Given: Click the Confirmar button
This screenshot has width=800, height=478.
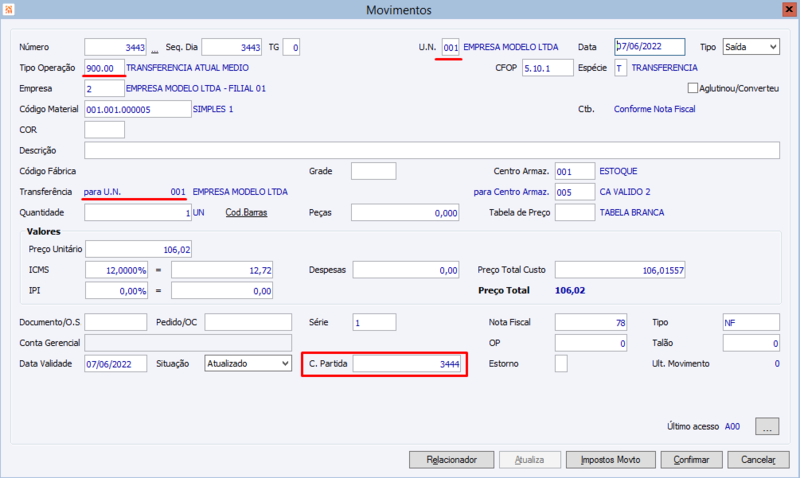Looking at the screenshot, I should click(691, 460).
